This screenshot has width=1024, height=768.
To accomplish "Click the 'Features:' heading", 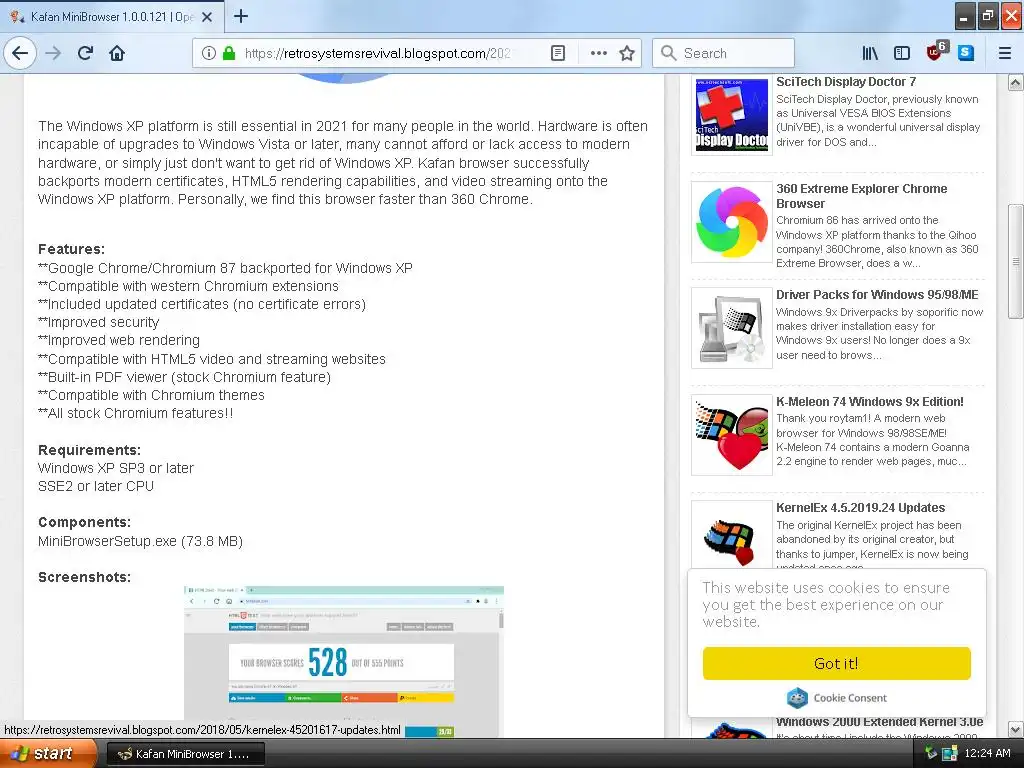I will pos(71,249).
